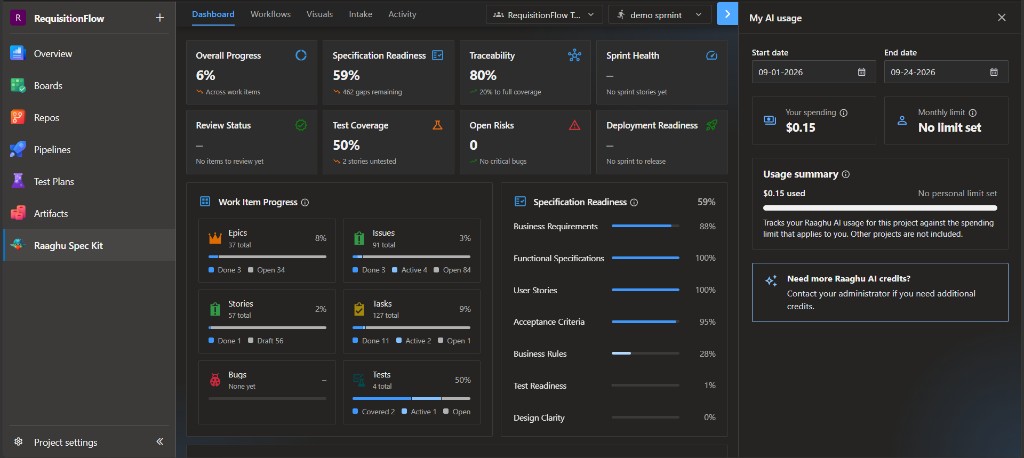Click the Design Clarity row label
This screenshot has height=458, width=1024.
click(x=539, y=418)
